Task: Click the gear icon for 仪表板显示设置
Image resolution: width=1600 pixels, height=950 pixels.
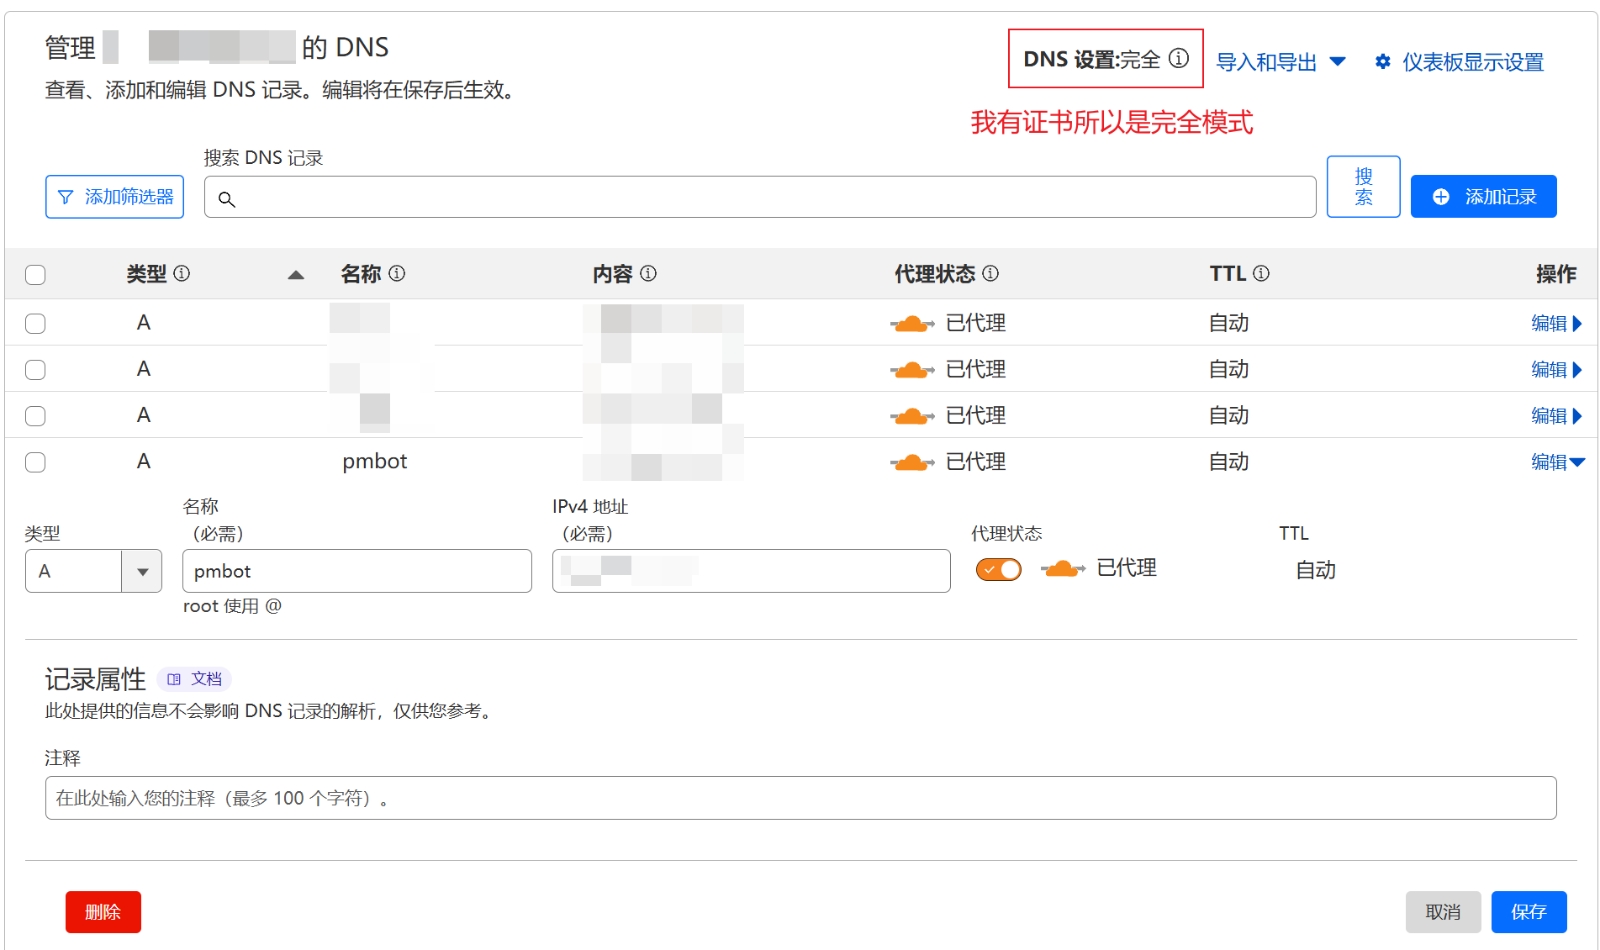Action: coord(1382,62)
